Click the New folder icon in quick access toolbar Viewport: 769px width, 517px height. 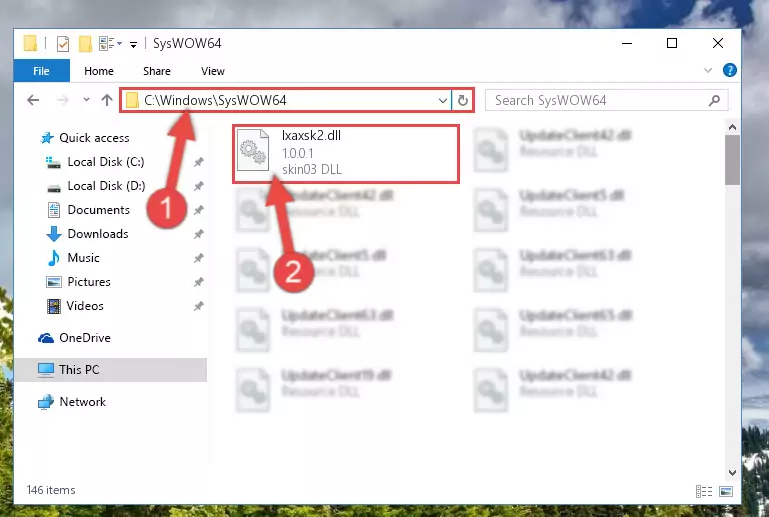click(85, 44)
